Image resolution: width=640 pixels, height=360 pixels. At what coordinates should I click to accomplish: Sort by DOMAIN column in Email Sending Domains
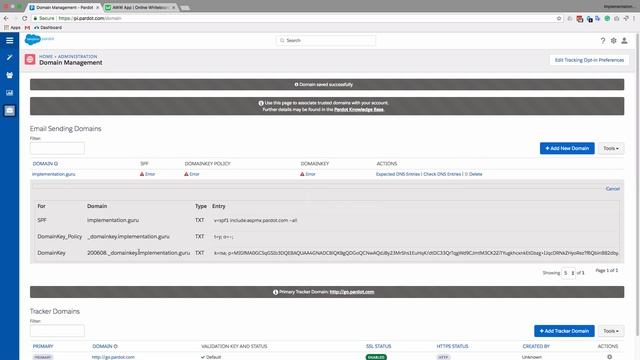coord(45,163)
